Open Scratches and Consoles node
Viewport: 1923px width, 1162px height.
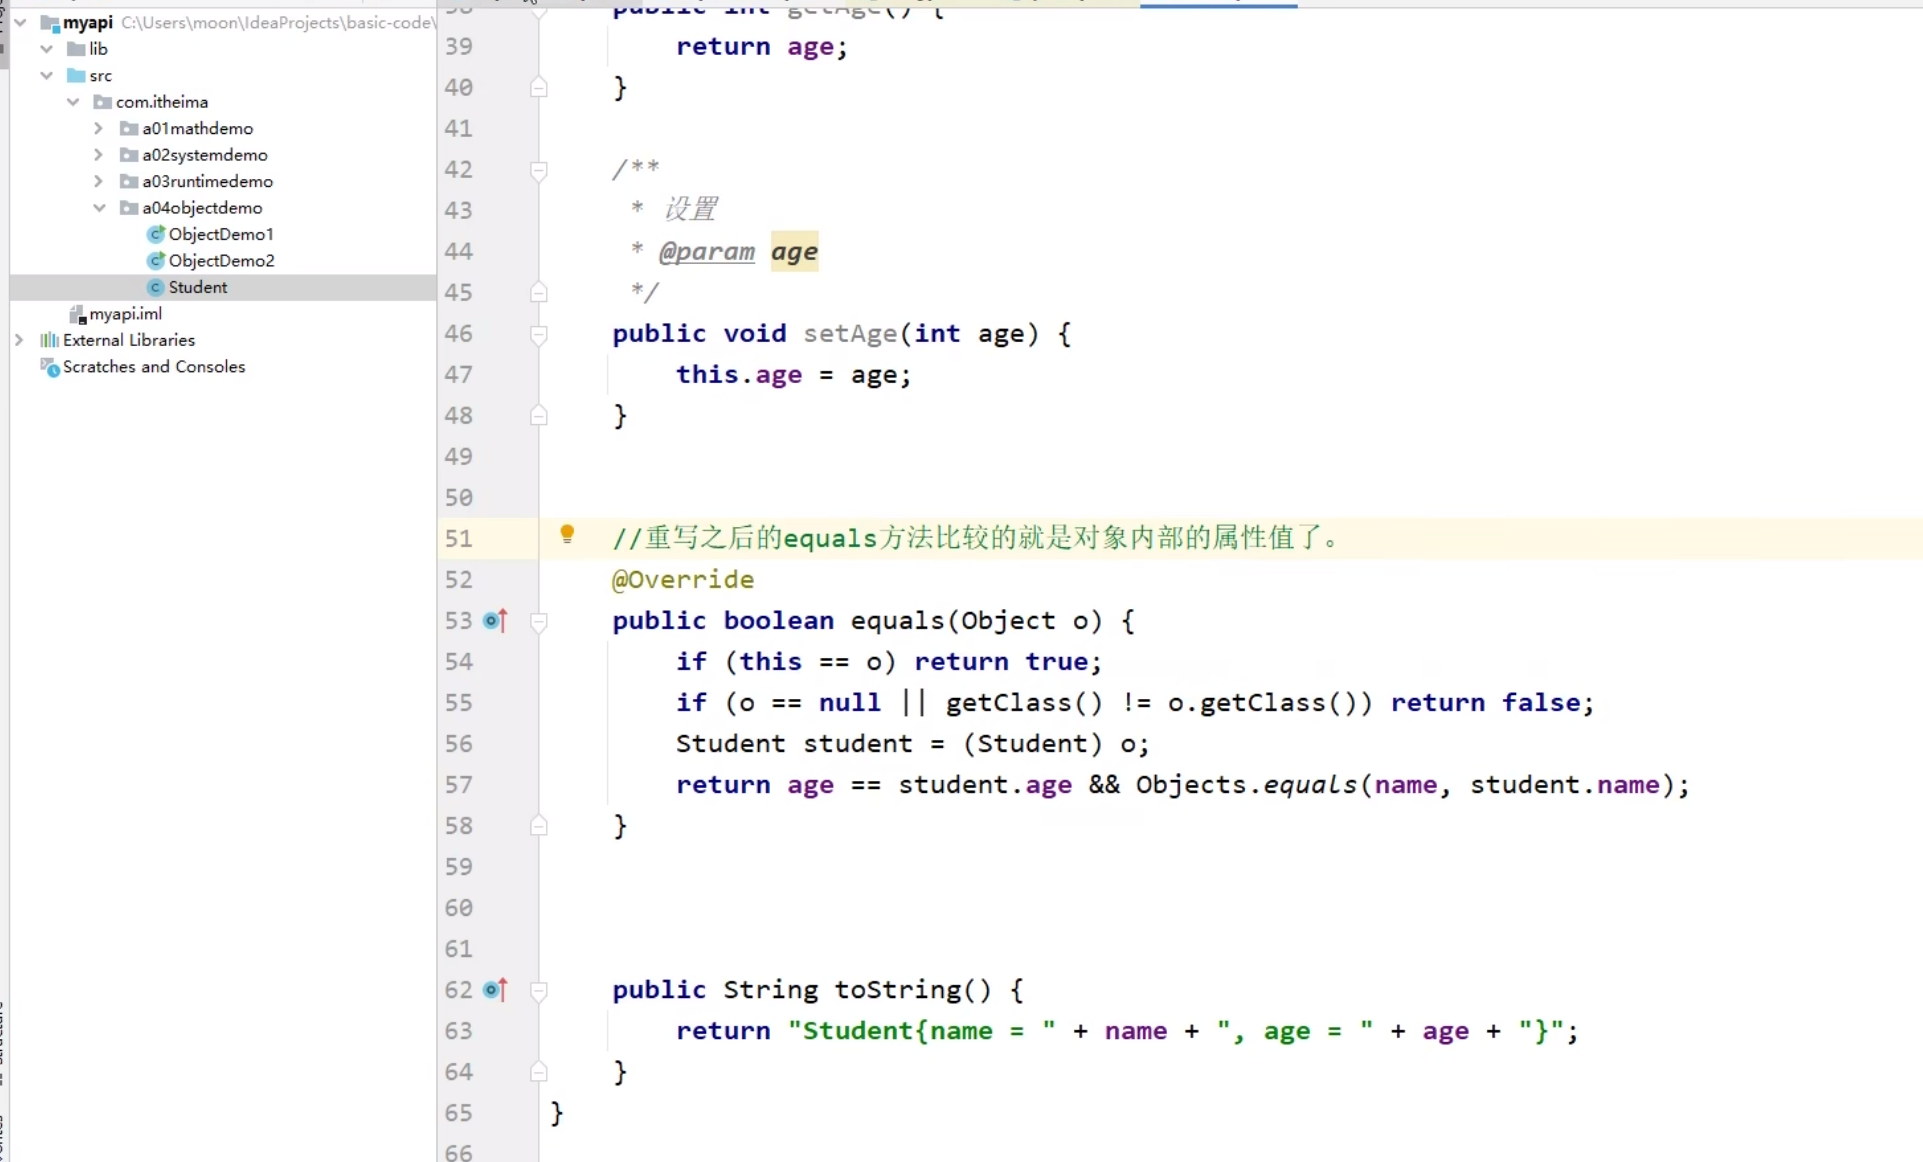[x=153, y=367]
